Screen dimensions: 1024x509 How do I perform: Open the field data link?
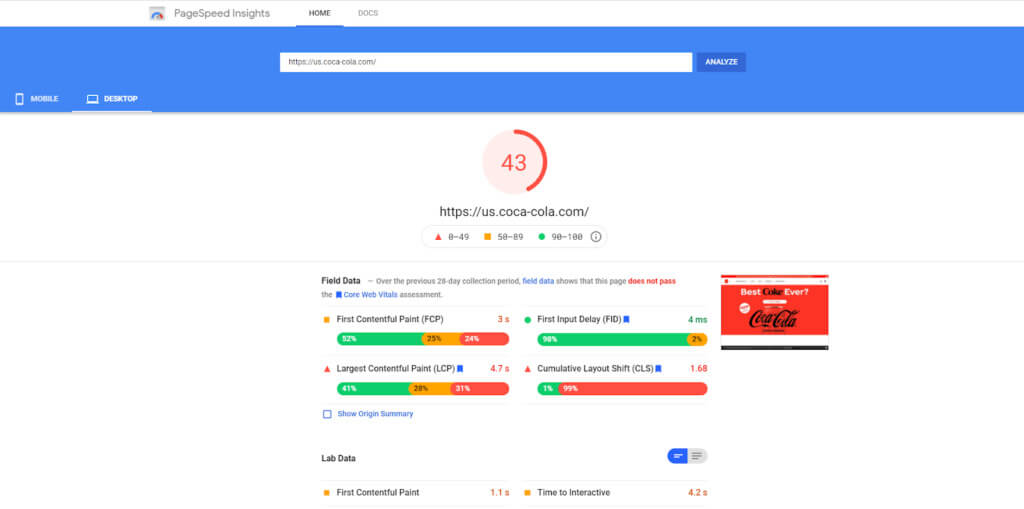coord(538,281)
